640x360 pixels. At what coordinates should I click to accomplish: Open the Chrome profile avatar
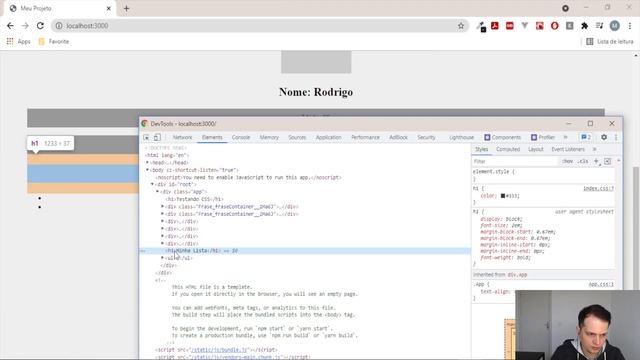point(615,26)
